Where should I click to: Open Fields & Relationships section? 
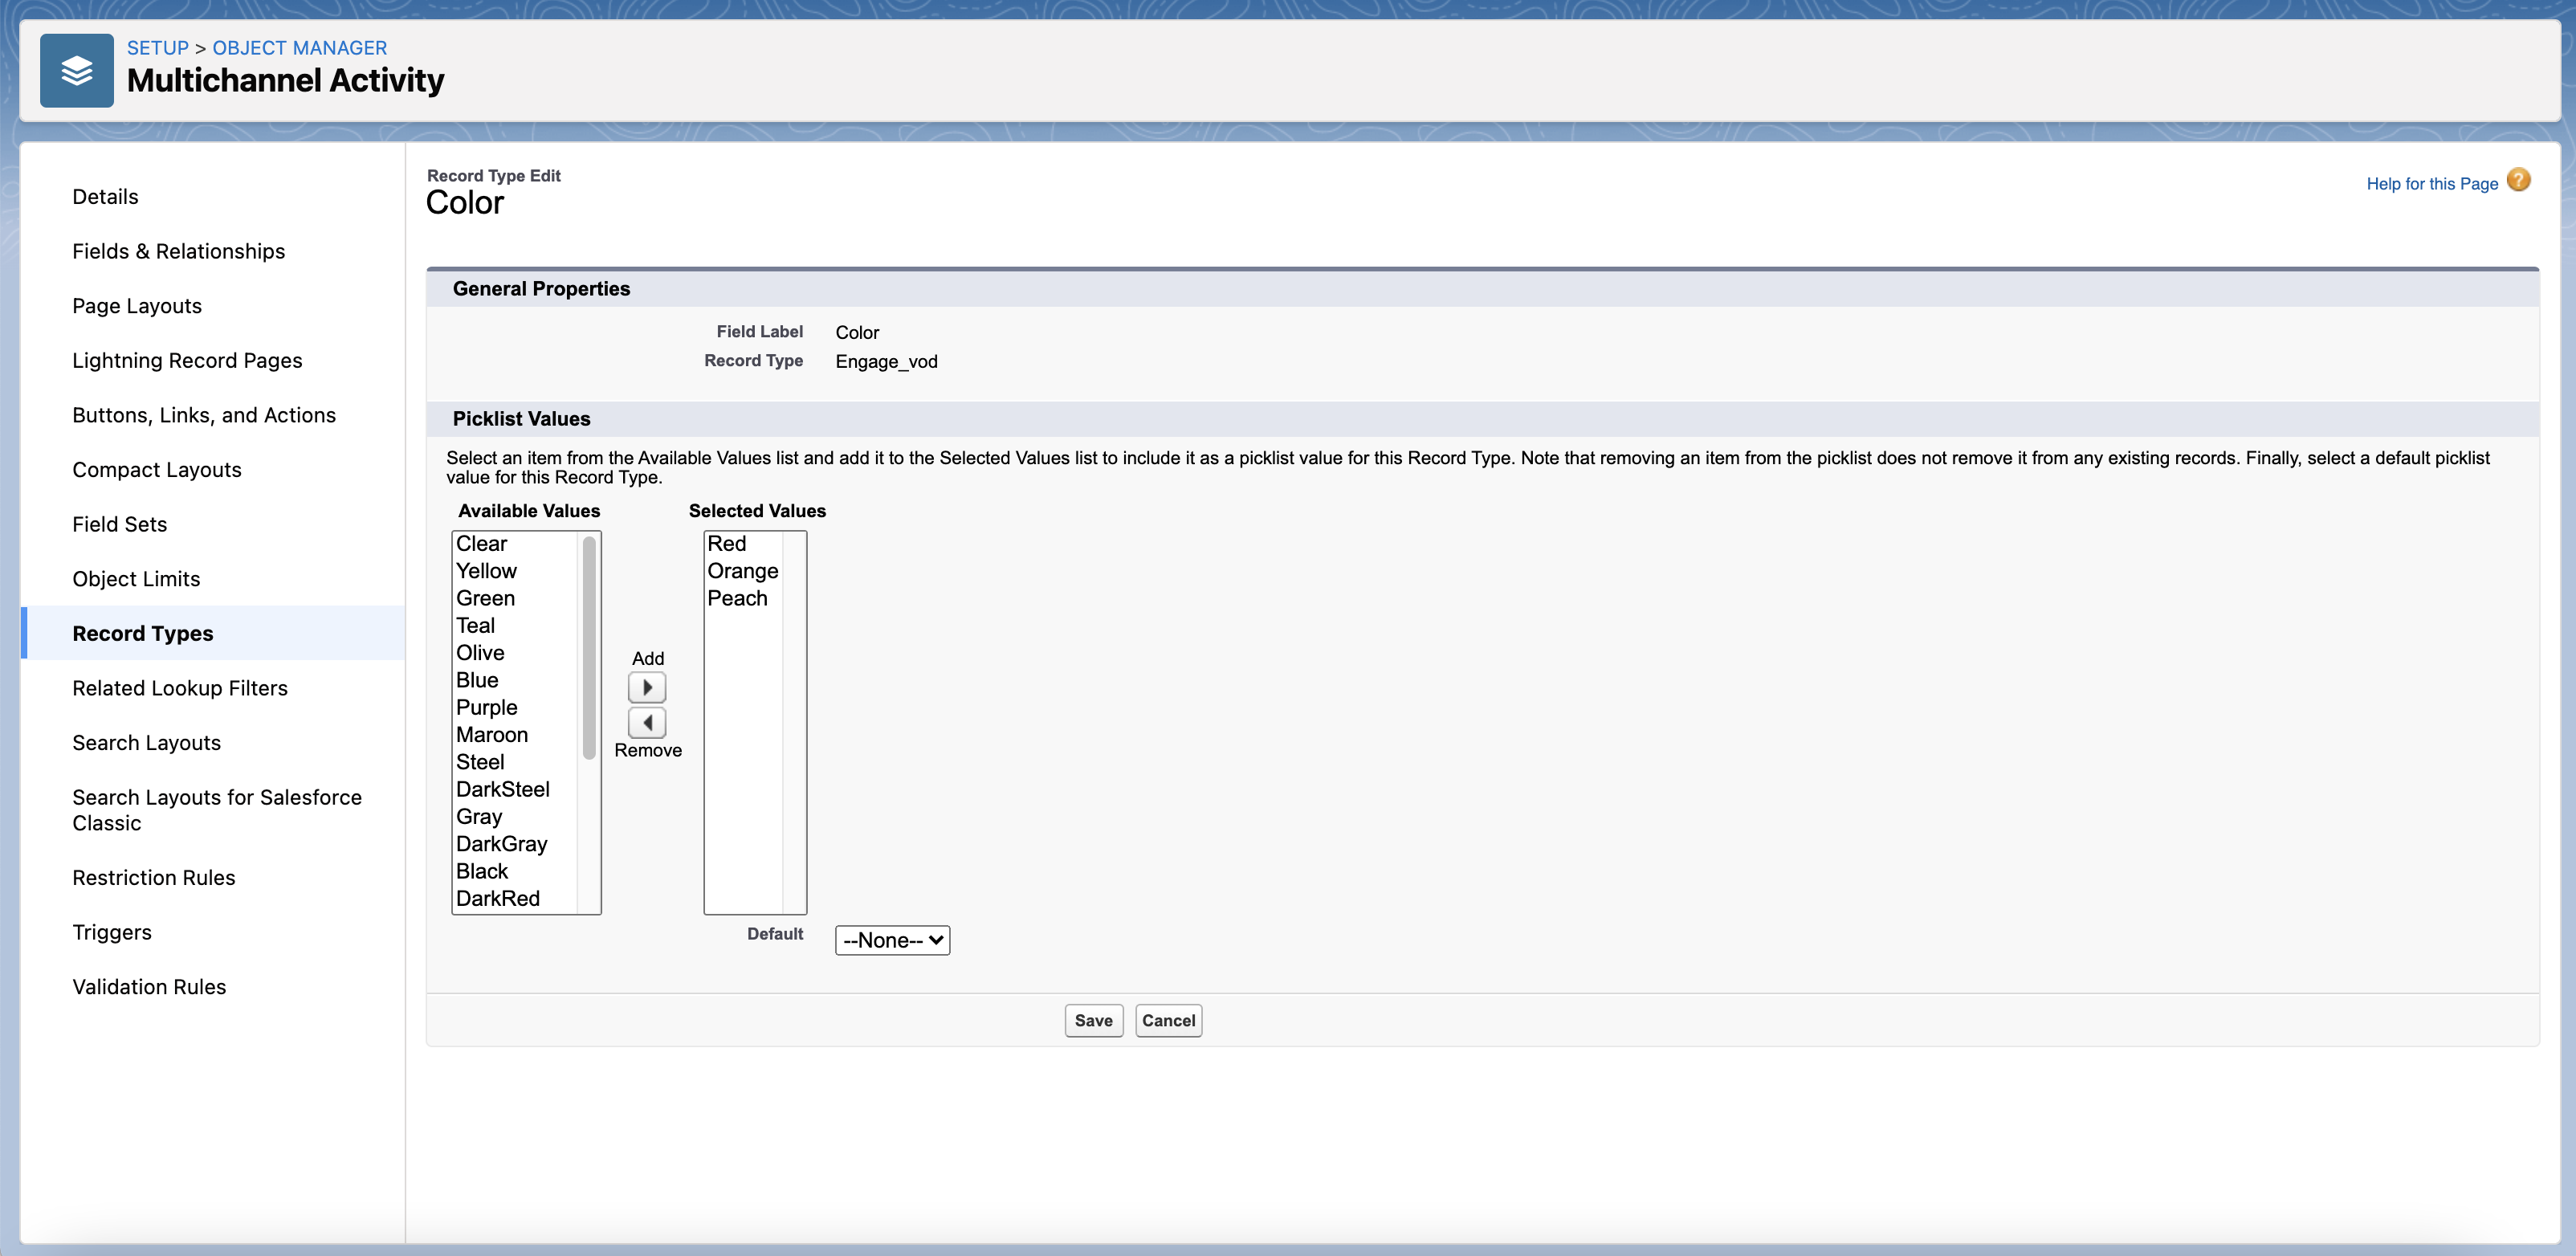point(178,251)
